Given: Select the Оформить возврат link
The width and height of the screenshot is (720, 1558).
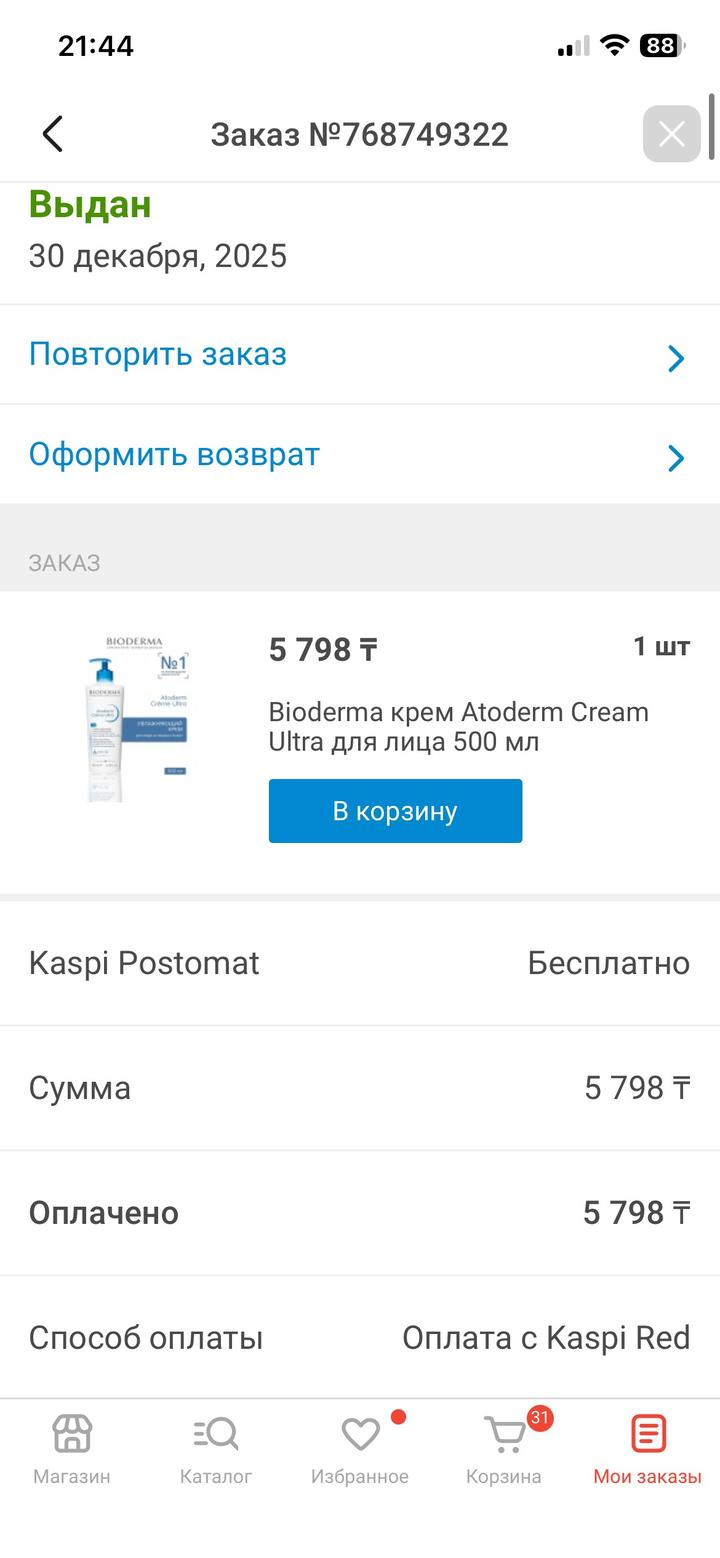Looking at the screenshot, I should (x=174, y=454).
